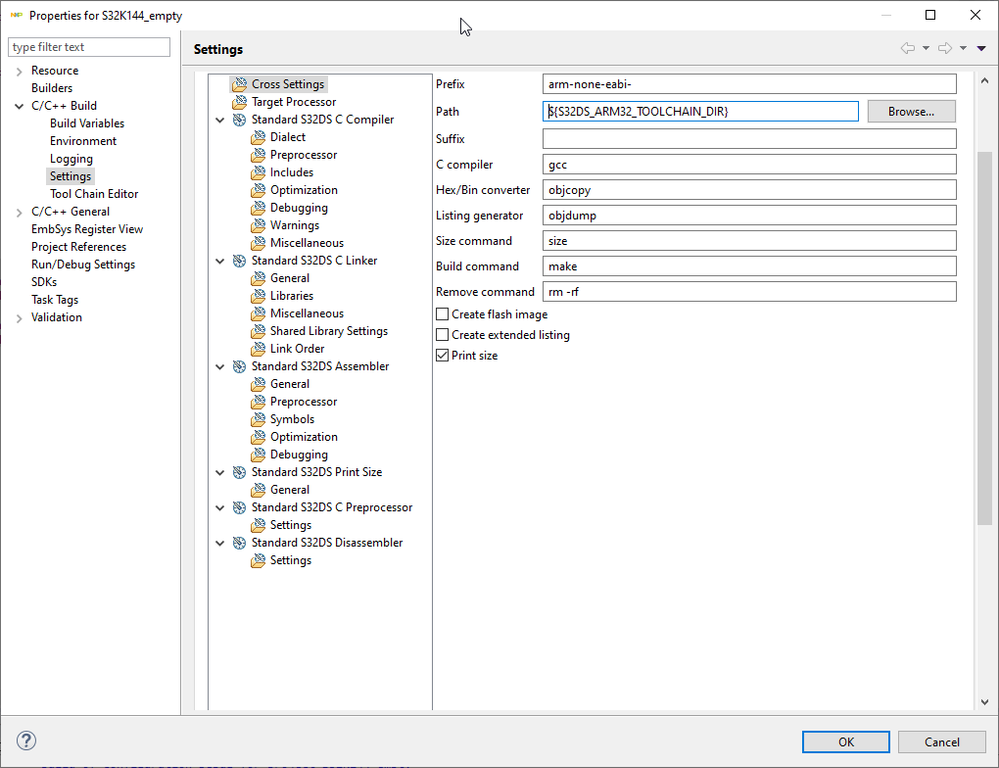This screenshot has height=768, width=999.
Task: Uncheck the Print size checkbox
Action: click(442, 356)
